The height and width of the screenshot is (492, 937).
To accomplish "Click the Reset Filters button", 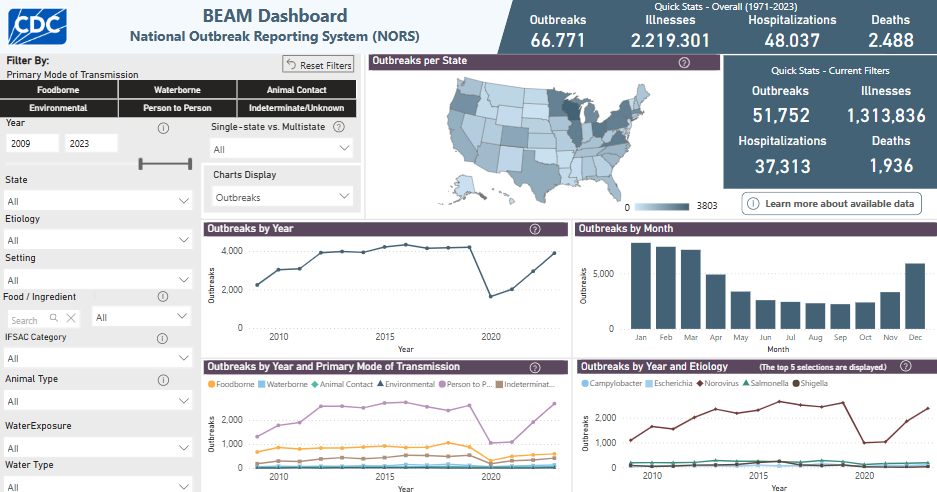I will (x=318, y=65).
